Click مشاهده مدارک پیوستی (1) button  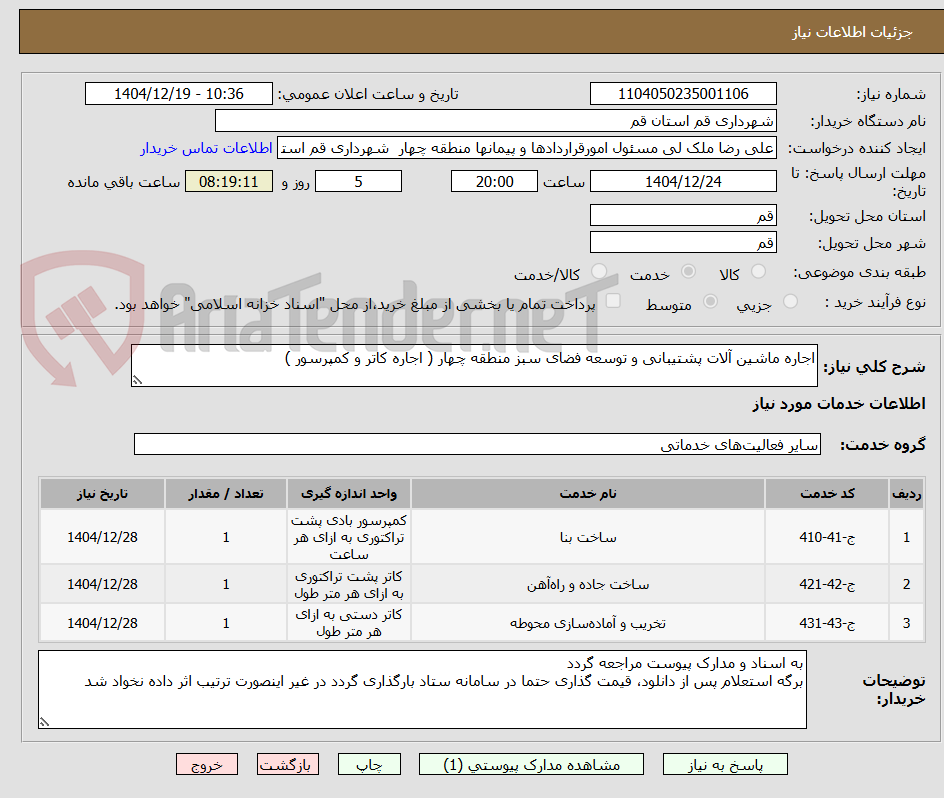click(531, 765)
